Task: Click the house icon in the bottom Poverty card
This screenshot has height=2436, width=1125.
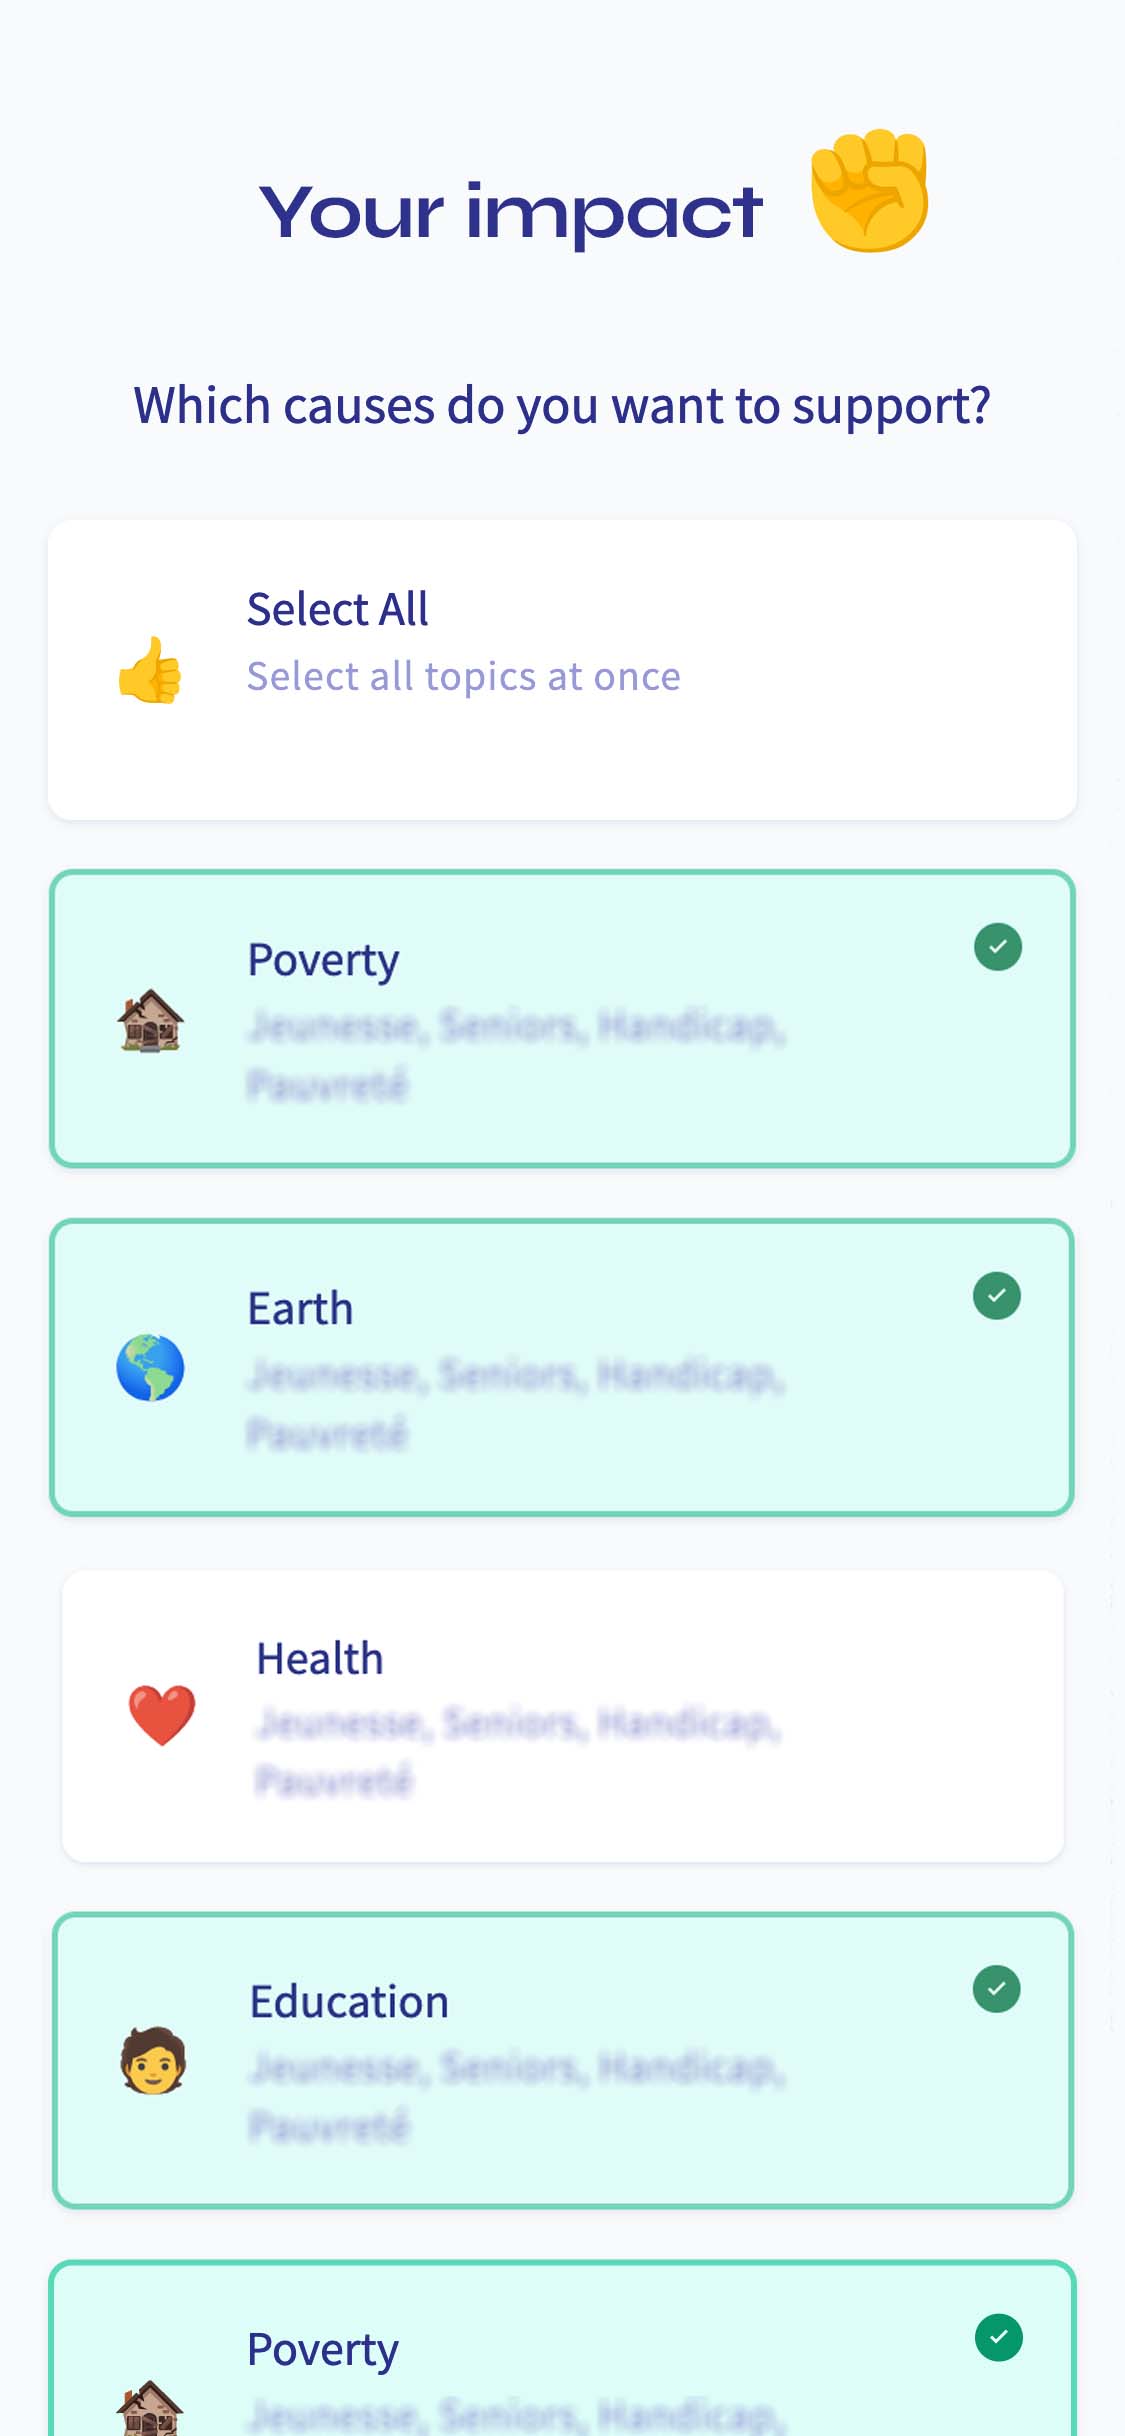Action: point(150,2408)
